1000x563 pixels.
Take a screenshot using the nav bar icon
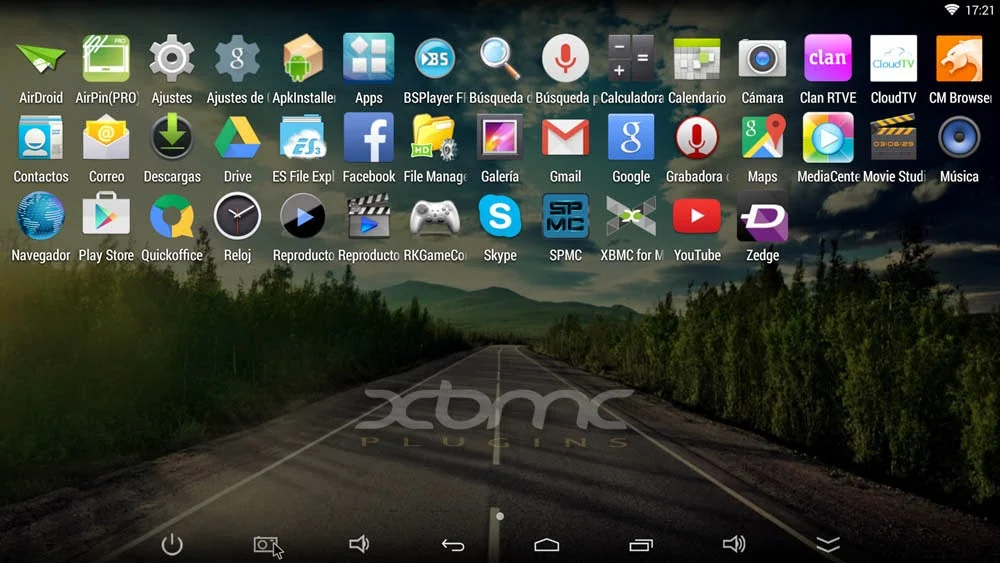[266, 545]
